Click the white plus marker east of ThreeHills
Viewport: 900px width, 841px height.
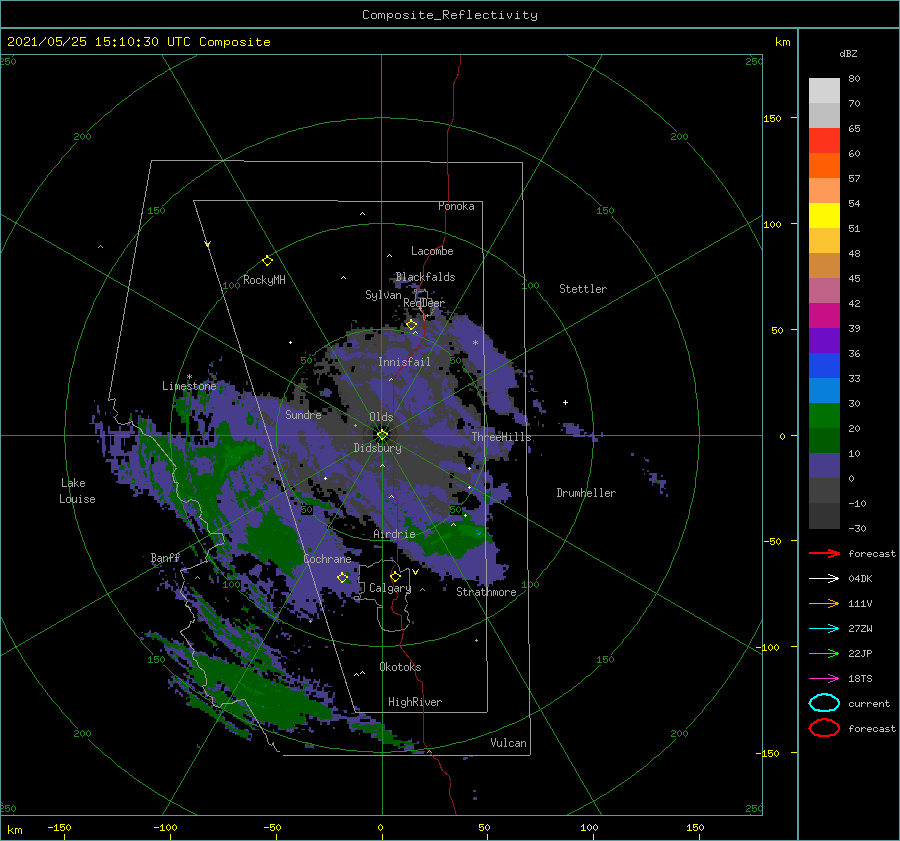tap(565, 402)
